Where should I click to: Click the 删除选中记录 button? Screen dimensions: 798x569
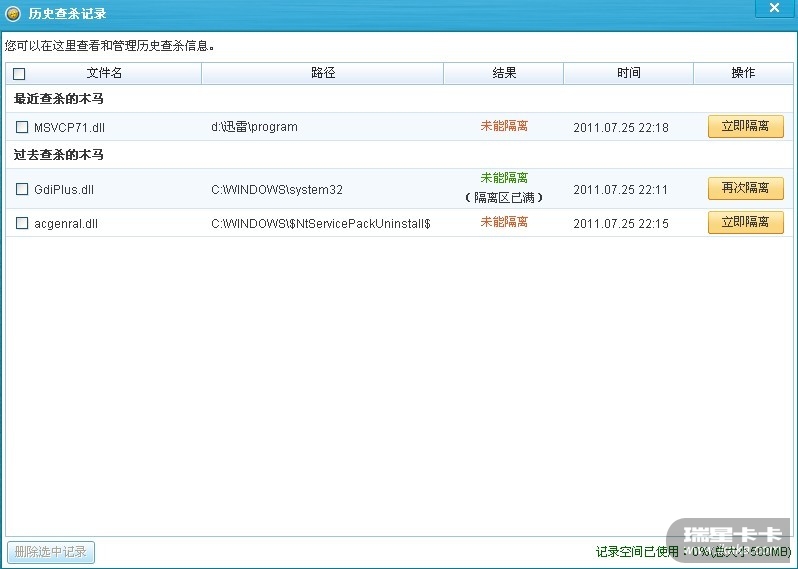(x=51, y=552)
